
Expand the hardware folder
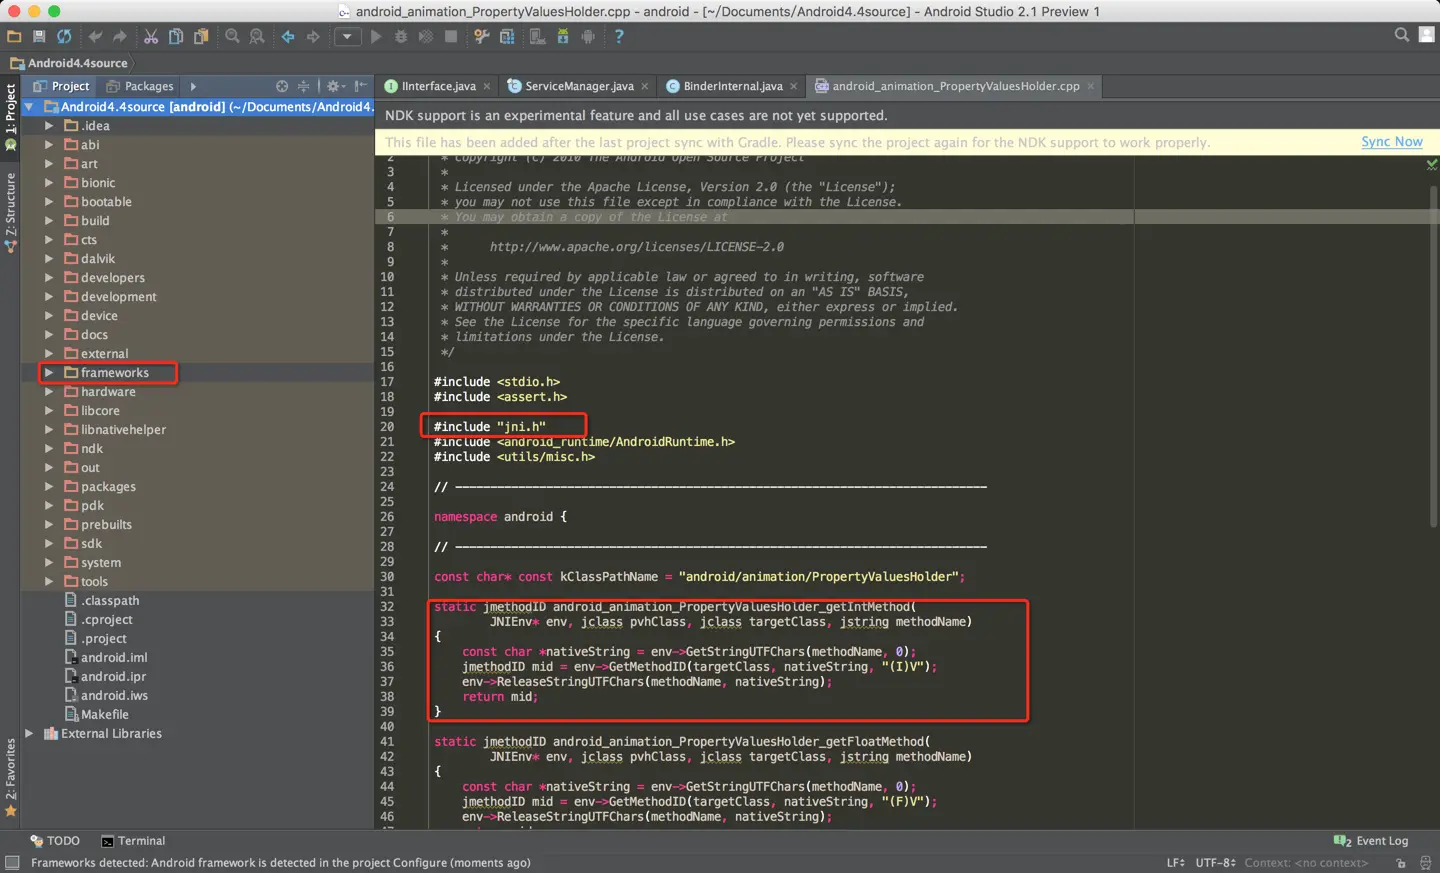(49, 392)
